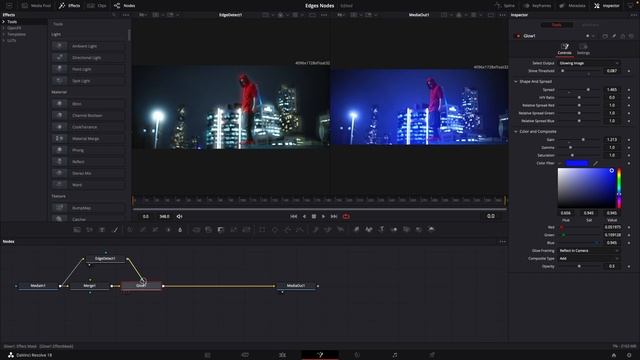This screenshot has height=360, width=640.
Task: Open the Clips panel
Action: [x=97, y=6]
